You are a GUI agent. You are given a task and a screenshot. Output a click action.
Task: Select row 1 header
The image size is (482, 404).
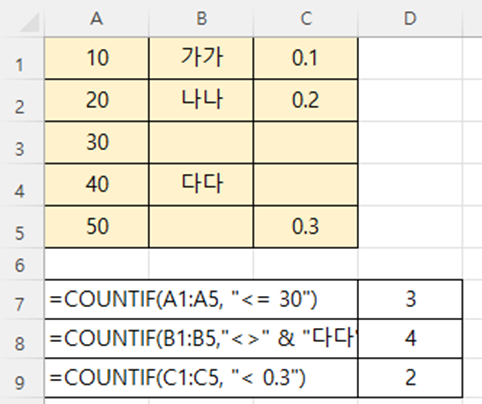click(x=22, y=58)
